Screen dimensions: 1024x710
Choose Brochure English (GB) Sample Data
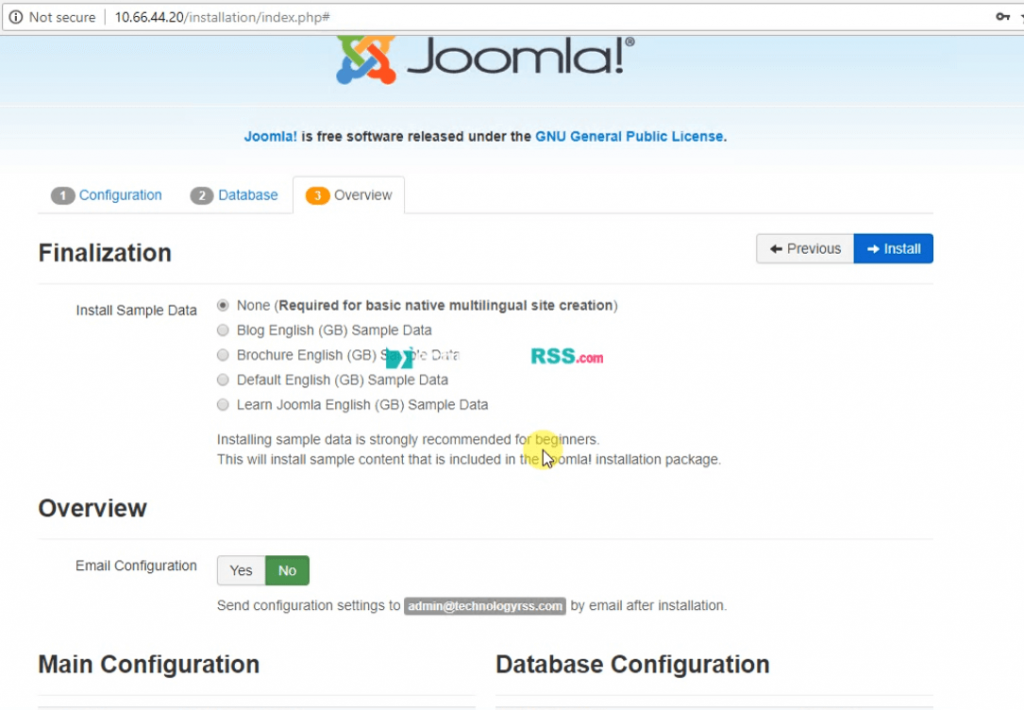coord(223,355)
